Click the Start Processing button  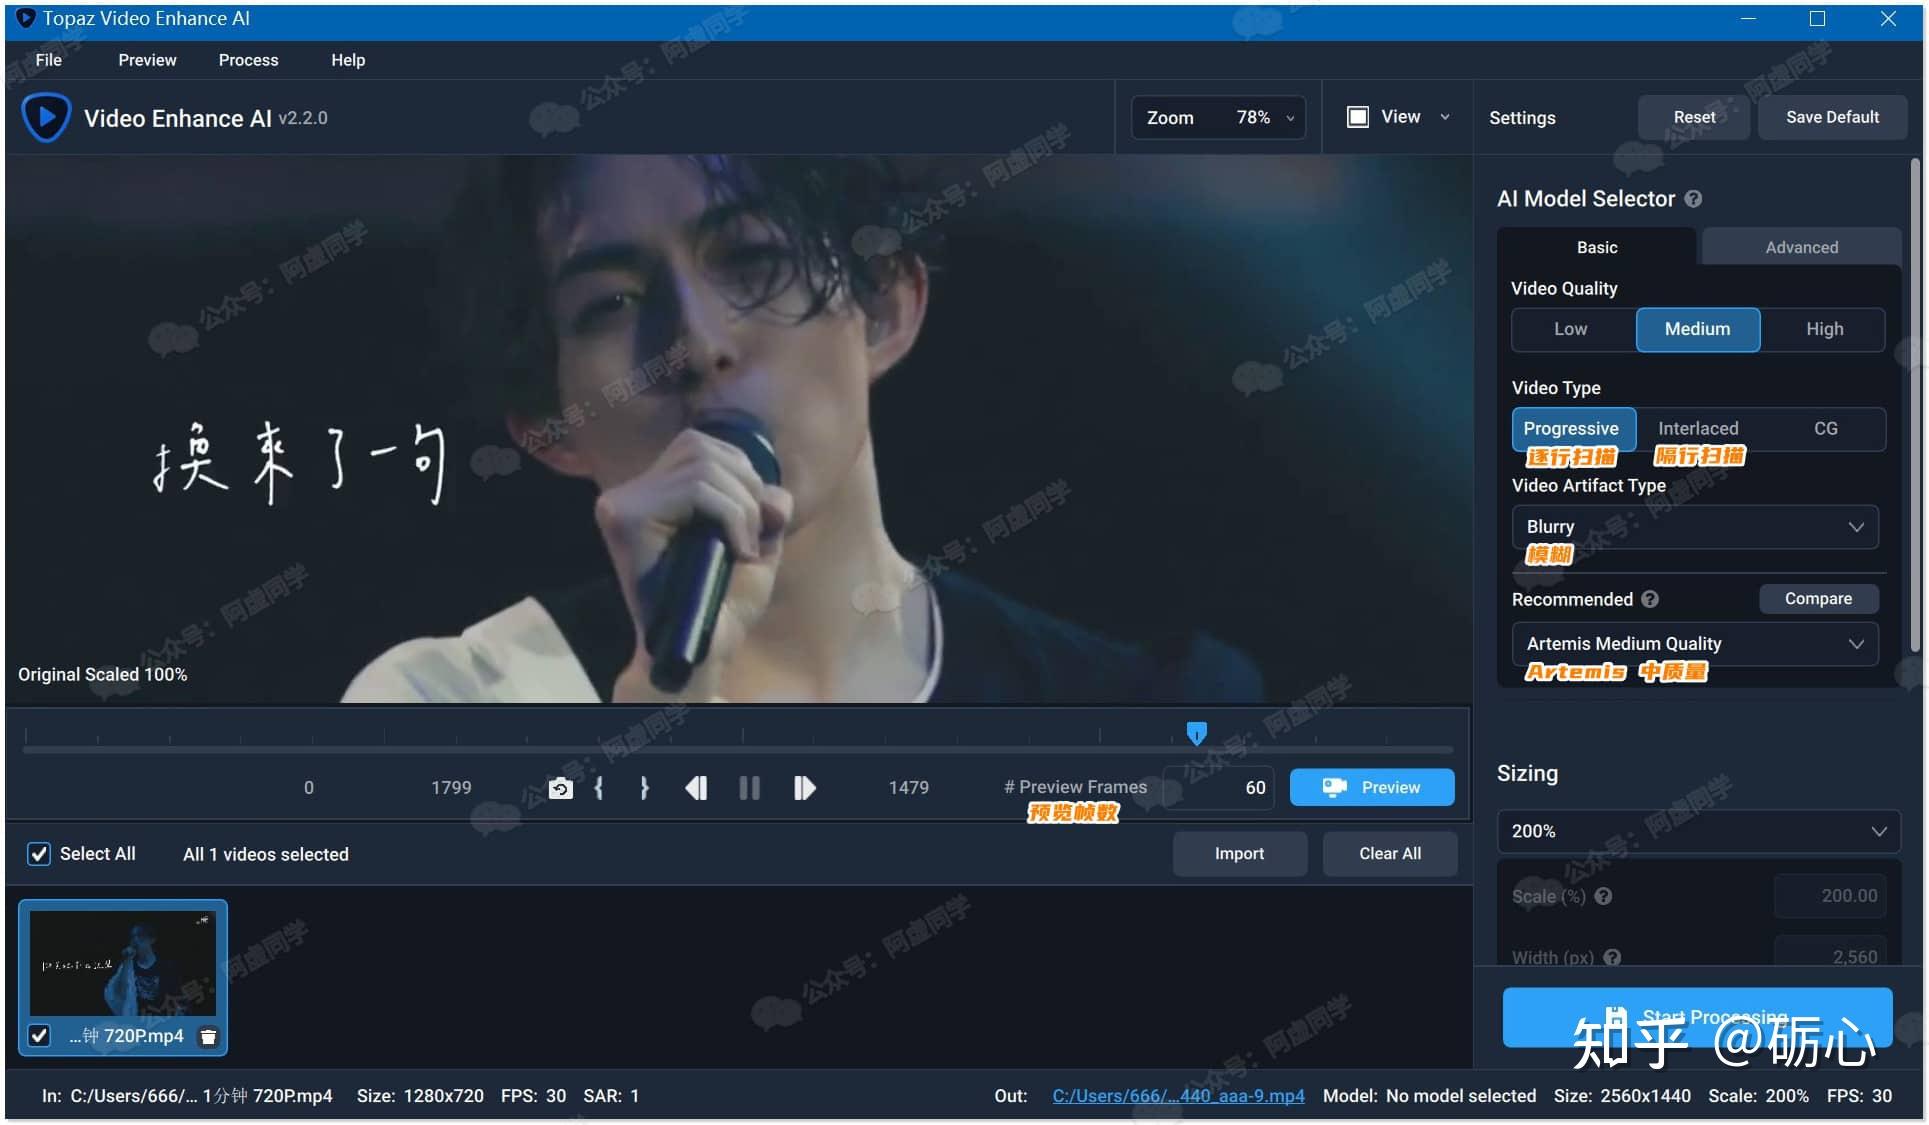point(1697,1017)
